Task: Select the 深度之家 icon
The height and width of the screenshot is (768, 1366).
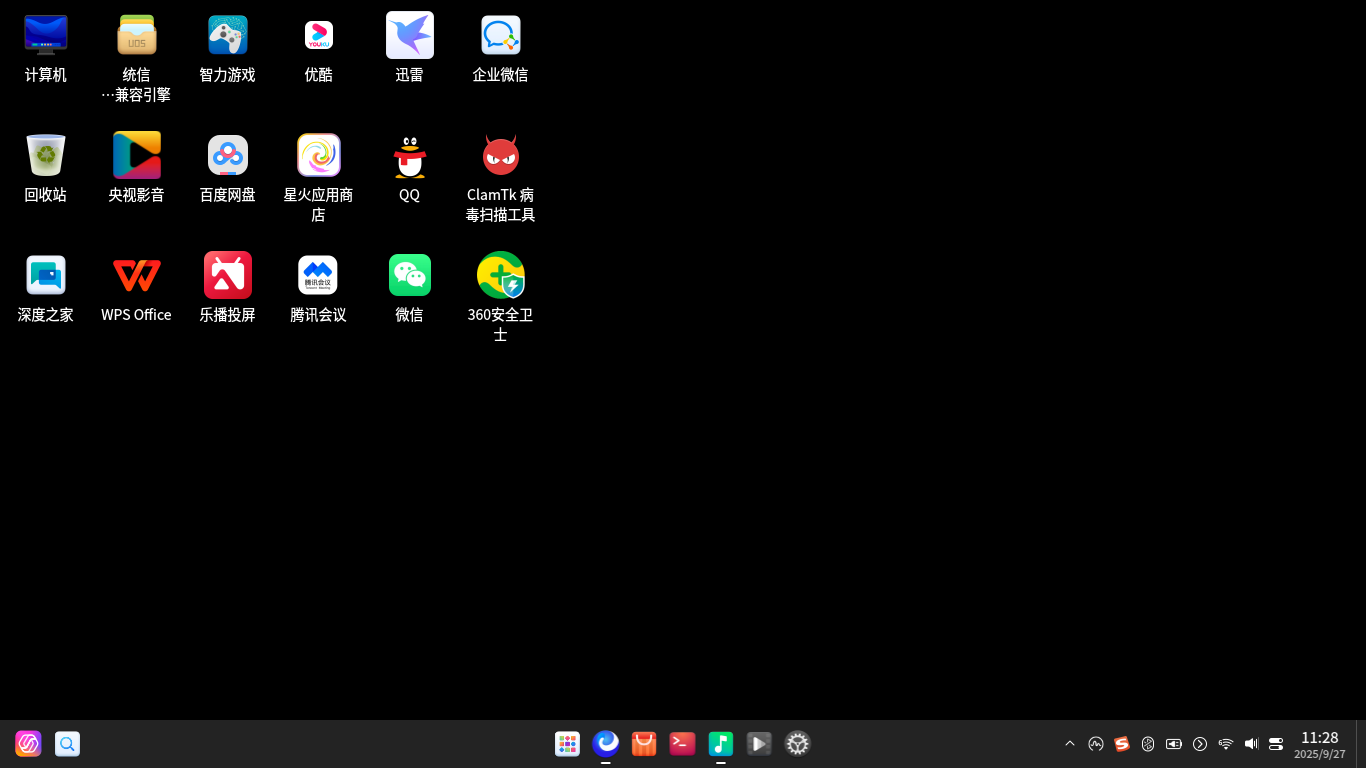Action: tap(46, 275)
